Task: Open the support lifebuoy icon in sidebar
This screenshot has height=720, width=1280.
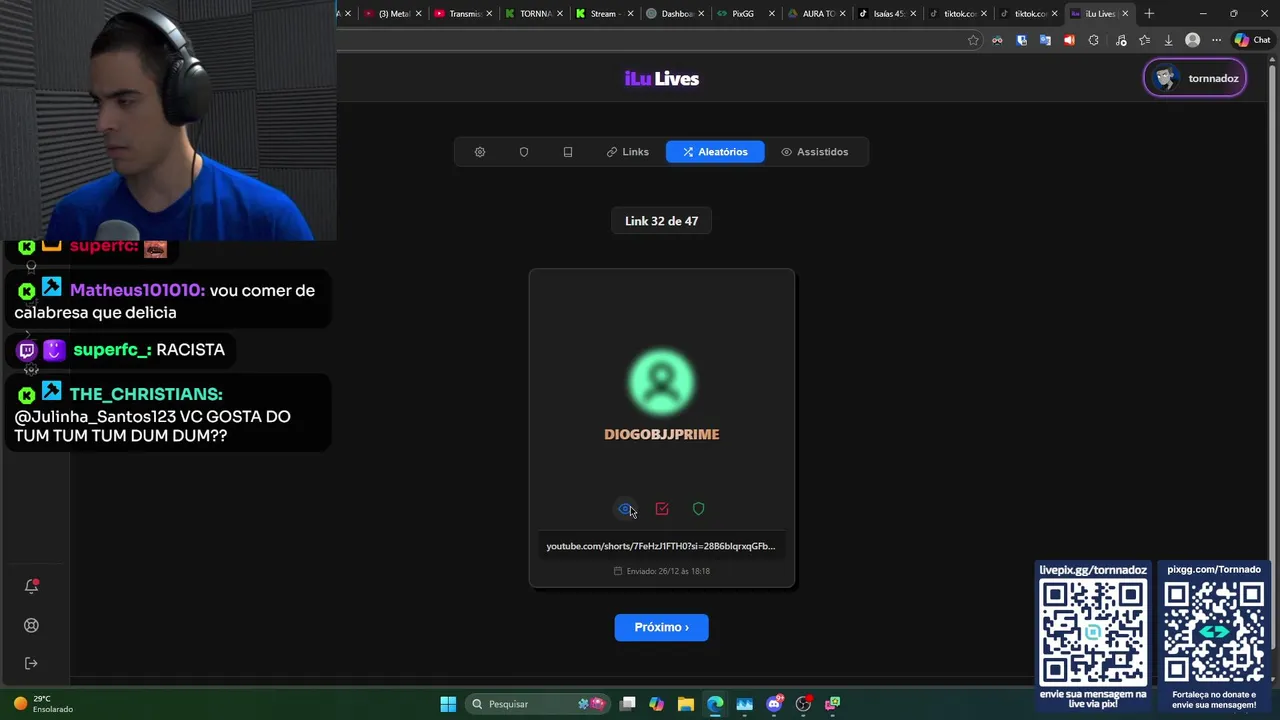Action: click(31, 625)
